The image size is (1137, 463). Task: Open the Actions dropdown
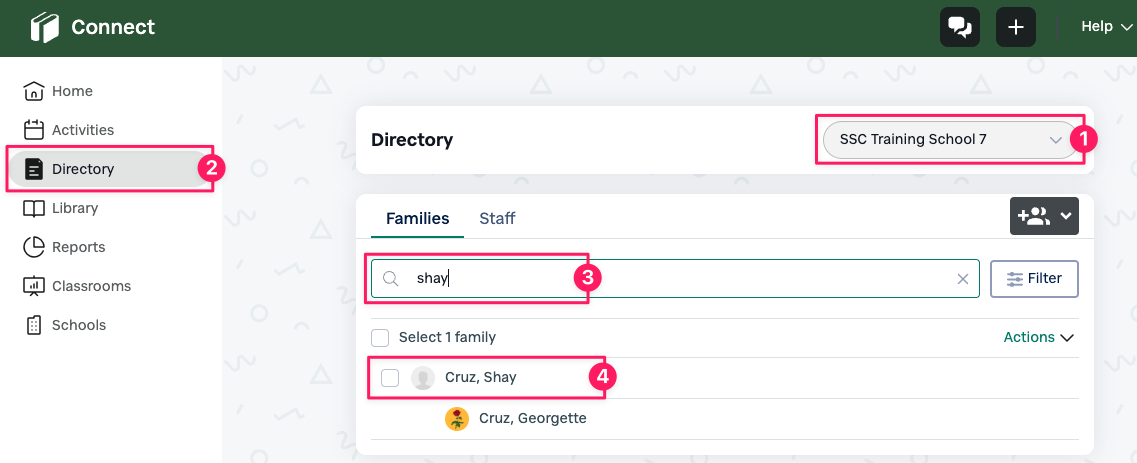coord(1038,338)
